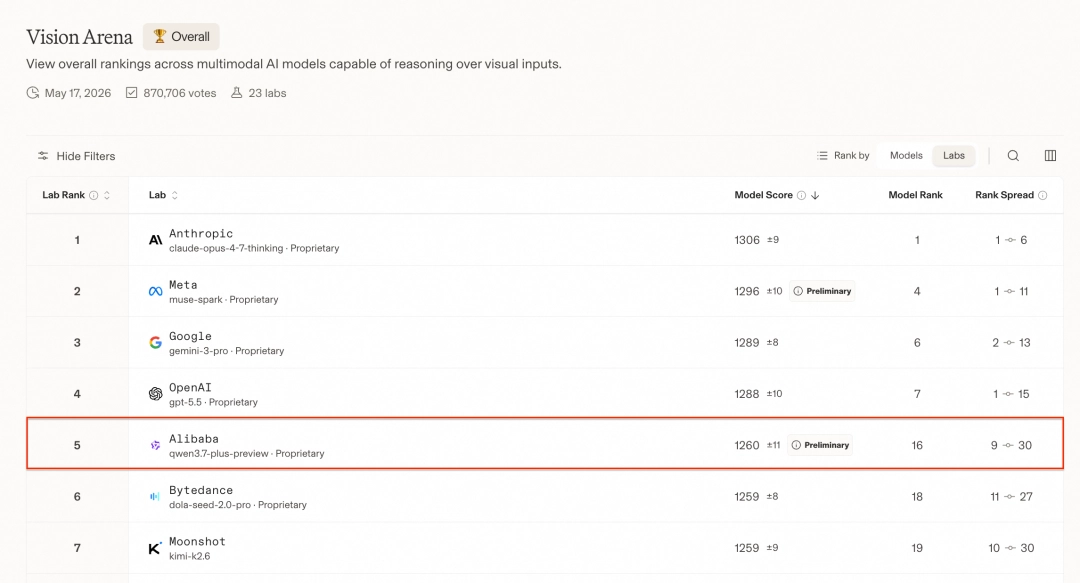Open the Overall category selector
The image size is (1080, 583).
coord(181,37)
